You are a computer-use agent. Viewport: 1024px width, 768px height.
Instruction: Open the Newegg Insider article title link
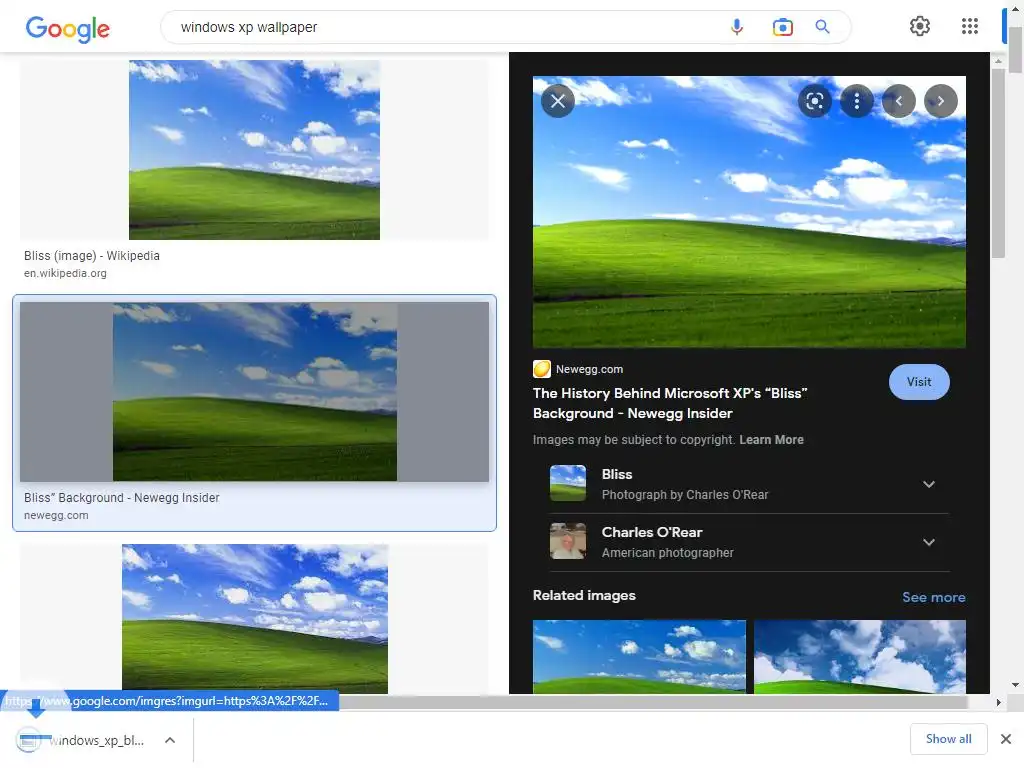(670, 403)
